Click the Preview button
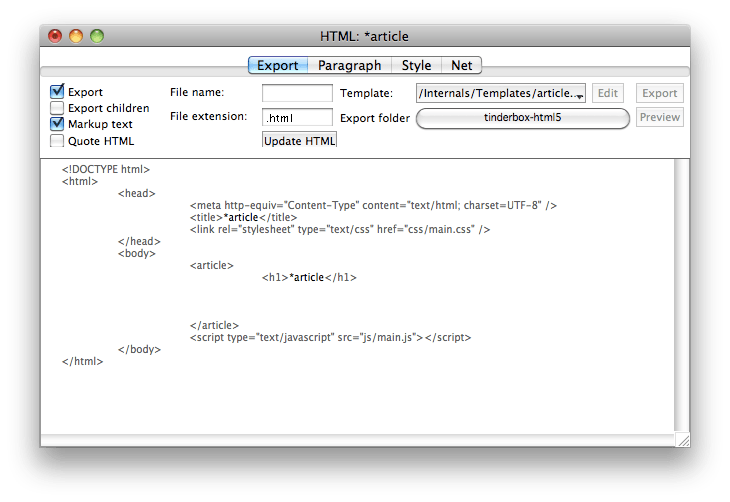 [x=659, y=117]
